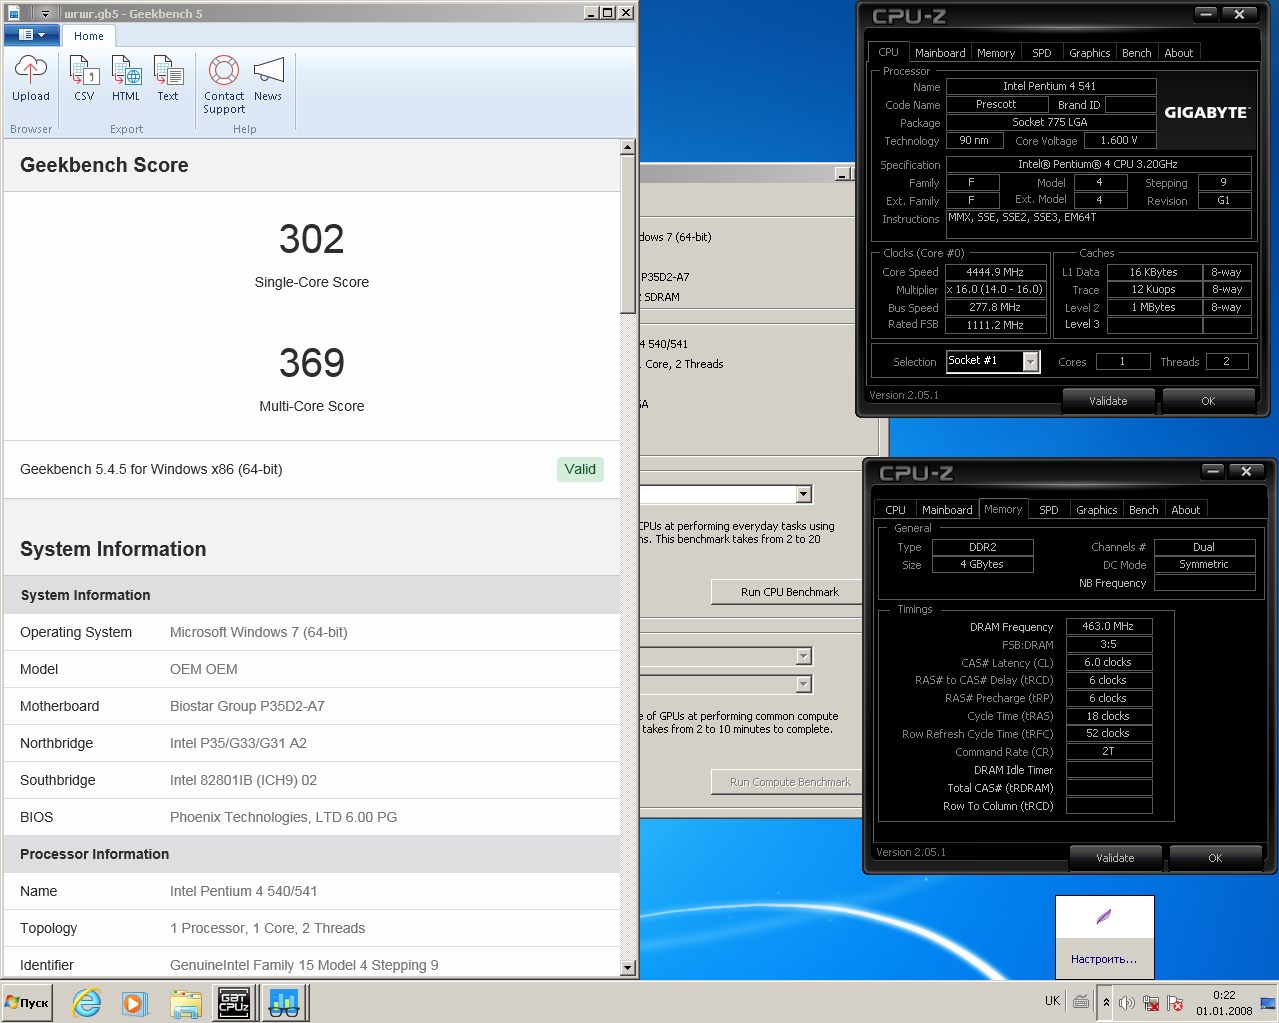Select Mainboard tab in bottom CPU-Z window
This screenshot has height=1023, width=1279.
click(x=947, y=510)
